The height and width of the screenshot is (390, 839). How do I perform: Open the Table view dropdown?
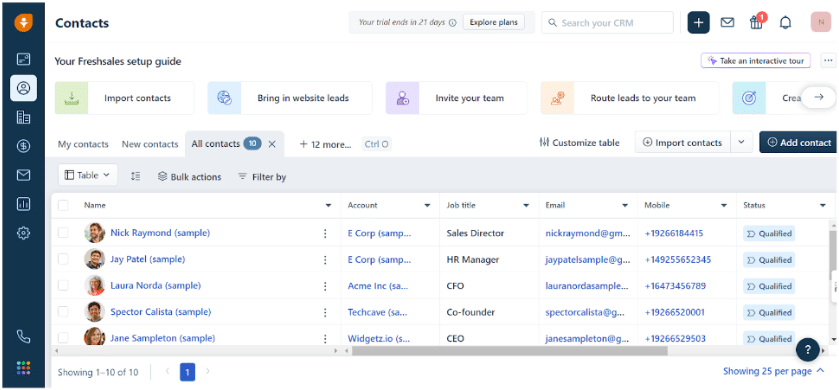88,175
